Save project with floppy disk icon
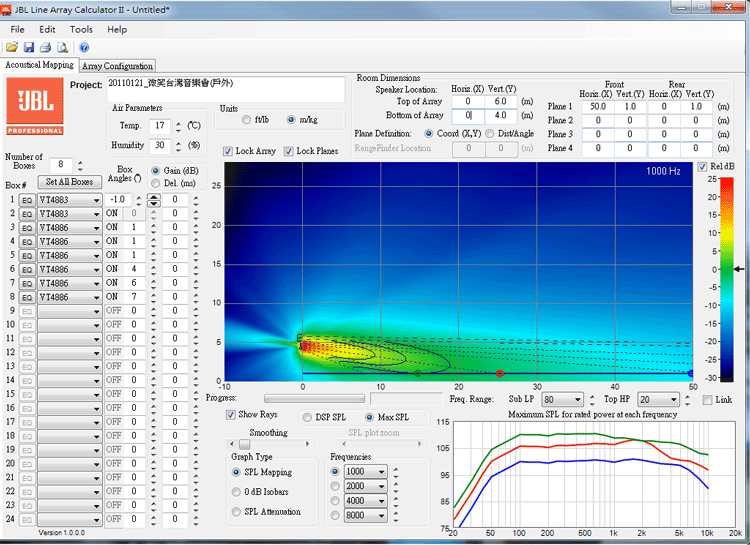Viewport: 750px width, 545px height. (29, 47)
